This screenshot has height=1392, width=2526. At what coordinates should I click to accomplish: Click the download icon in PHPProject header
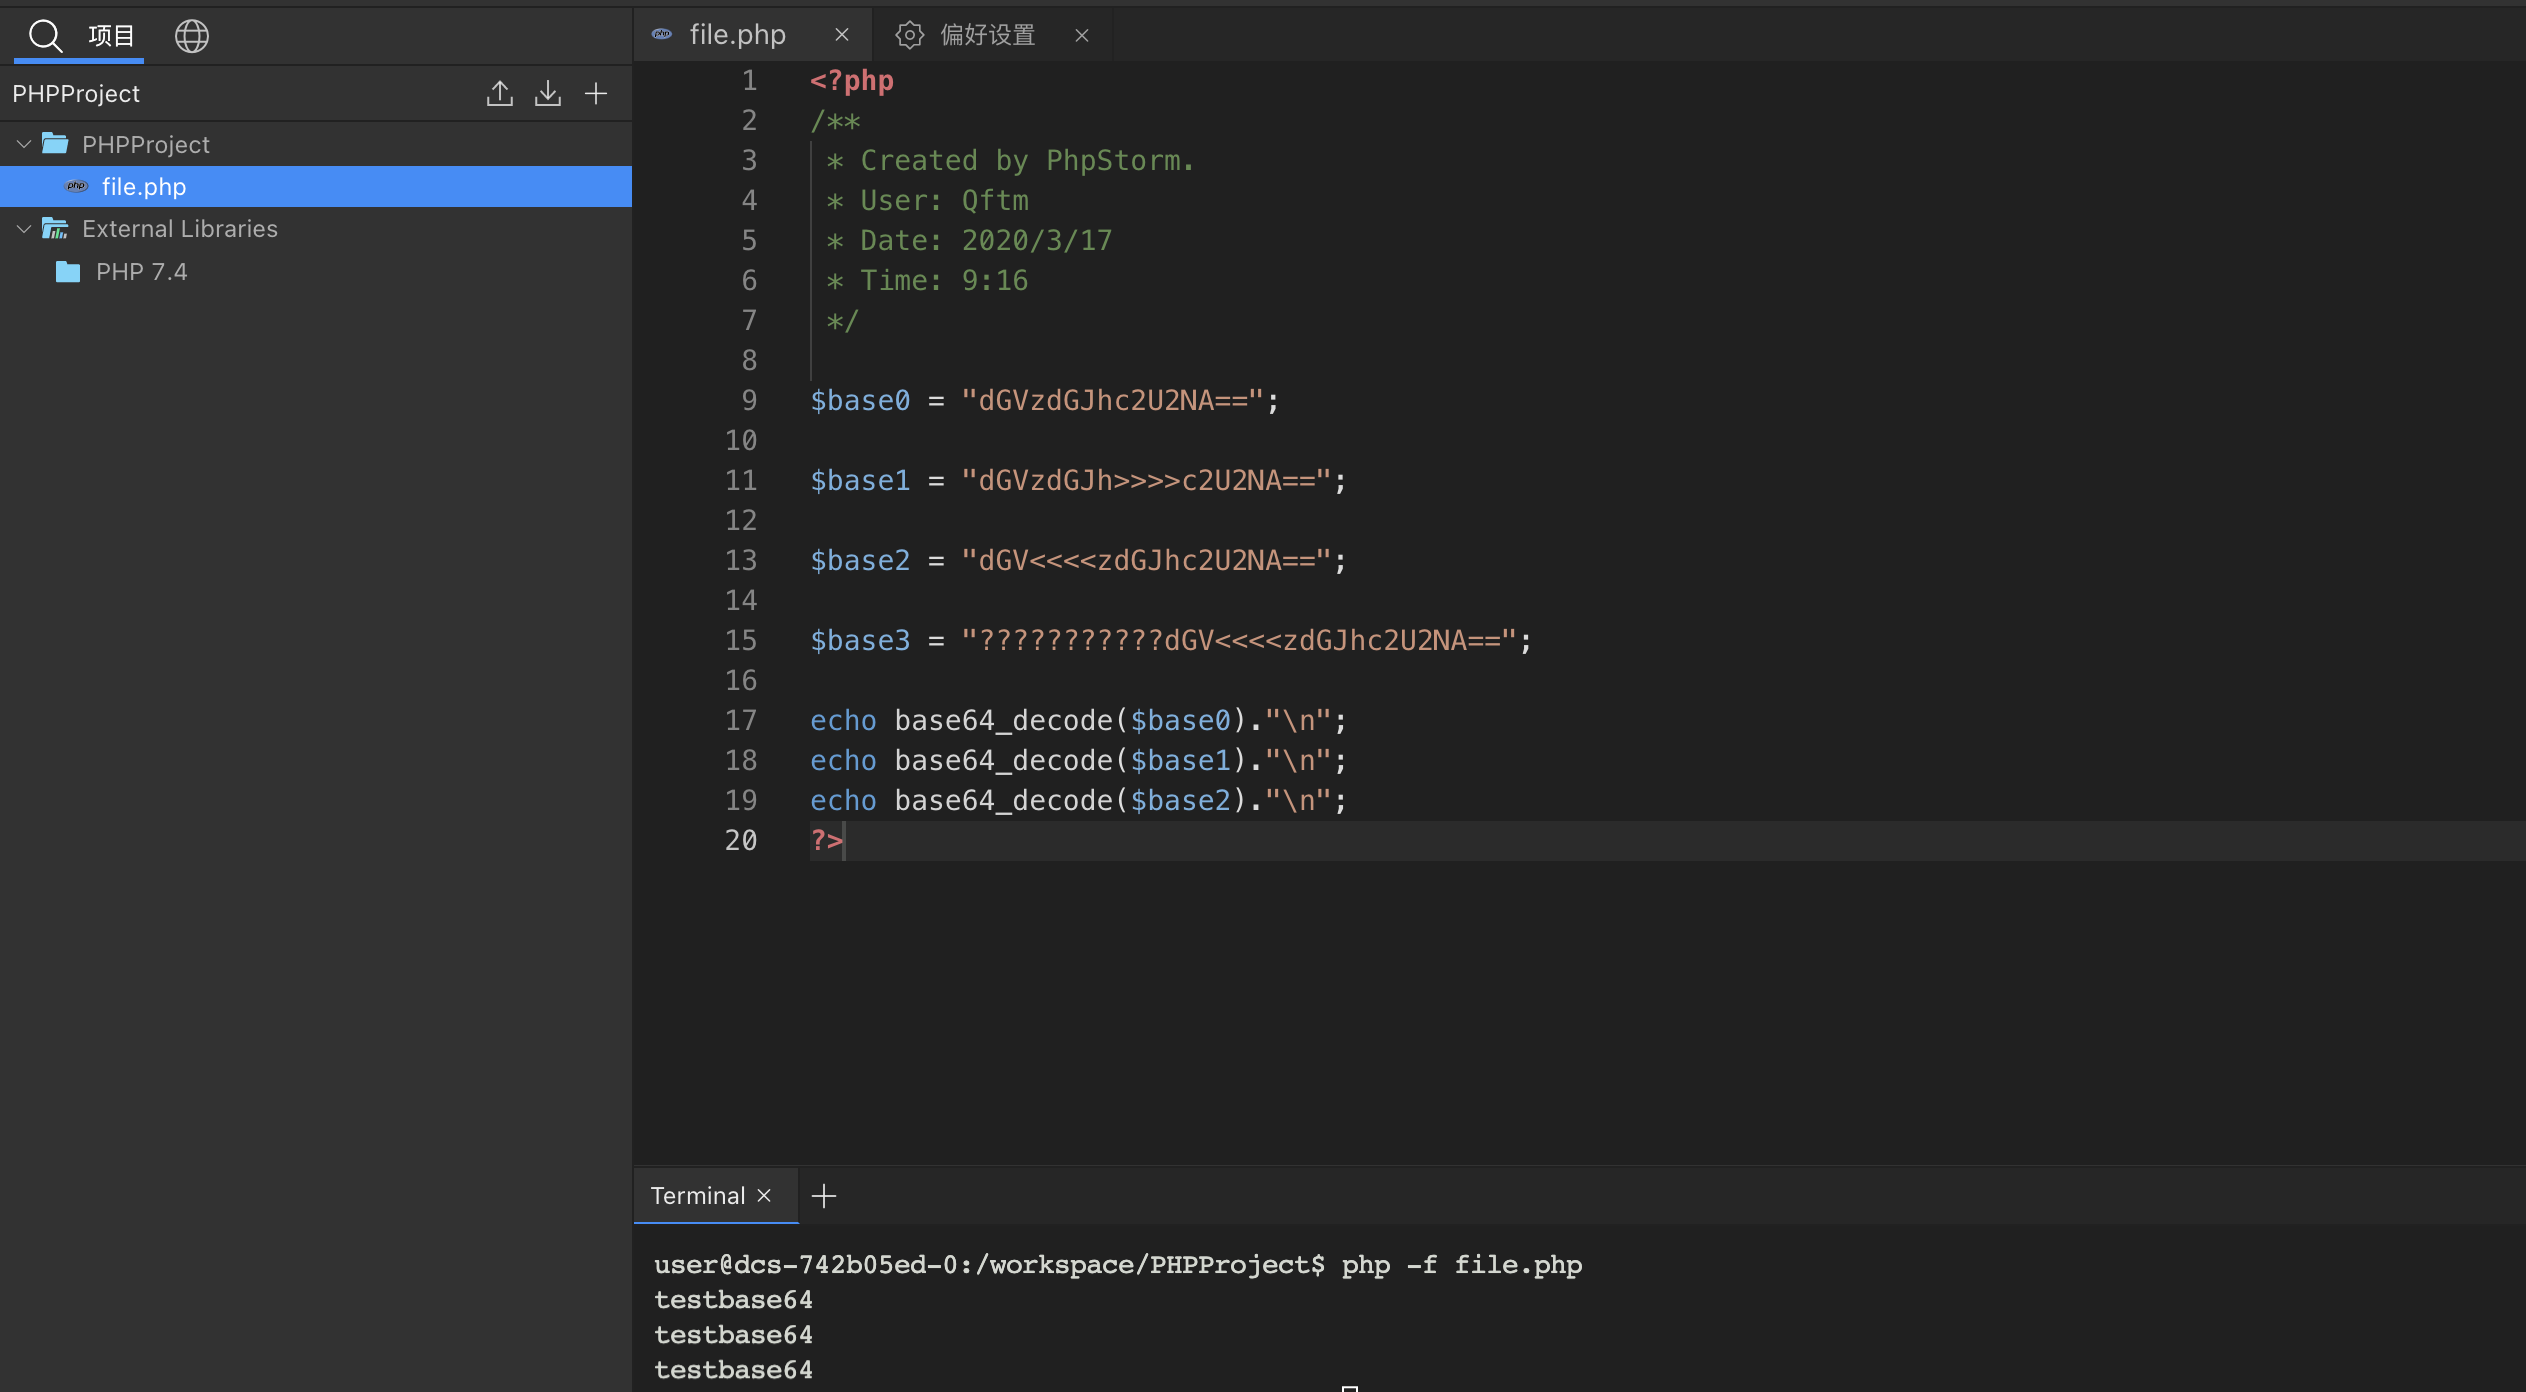(548, 93)
